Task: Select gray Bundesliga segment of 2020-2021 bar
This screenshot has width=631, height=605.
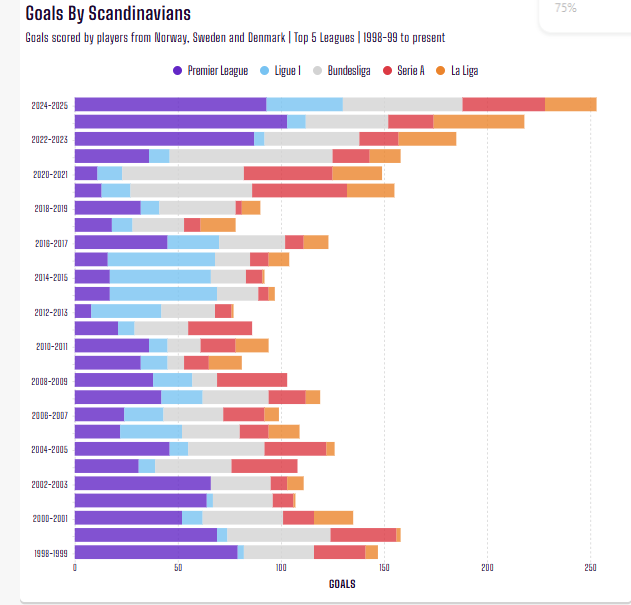Action: pyautogui.click(x=182, y=173)
